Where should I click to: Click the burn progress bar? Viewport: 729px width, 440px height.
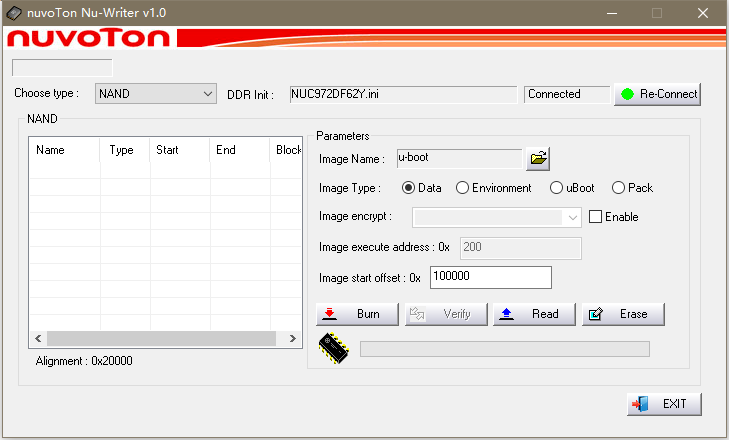point(505,349)
